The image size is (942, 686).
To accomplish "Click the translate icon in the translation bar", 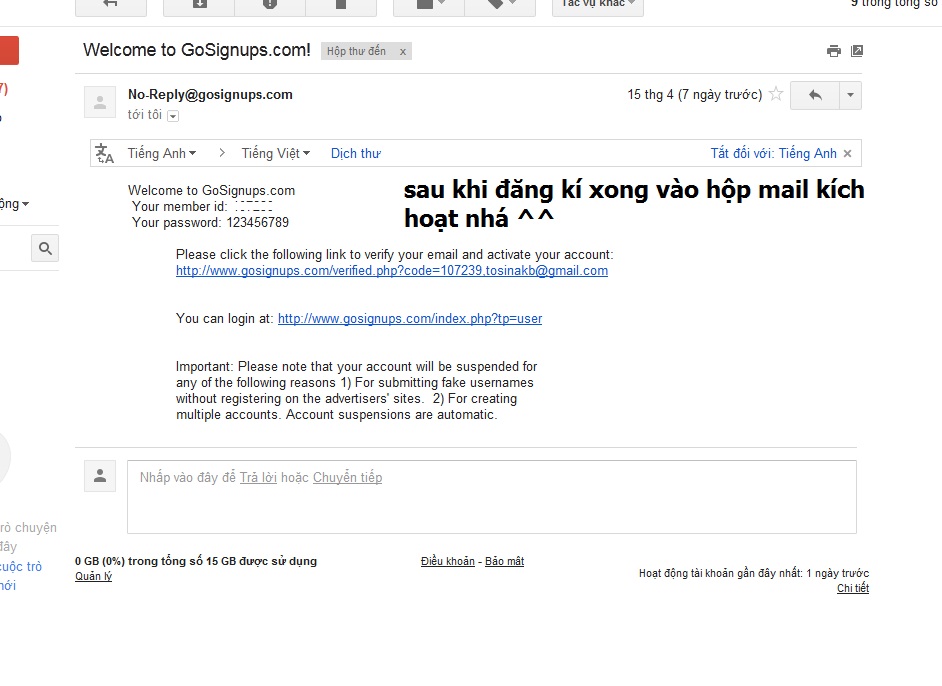I will pyautogui.click(x=105, y=154).
